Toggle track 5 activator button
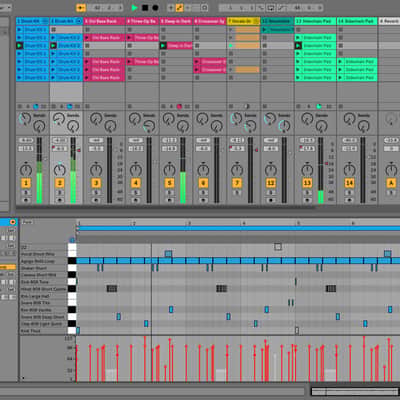Viewport: 400px width, 400px height. pyautogui.click(x=169, y=183)
